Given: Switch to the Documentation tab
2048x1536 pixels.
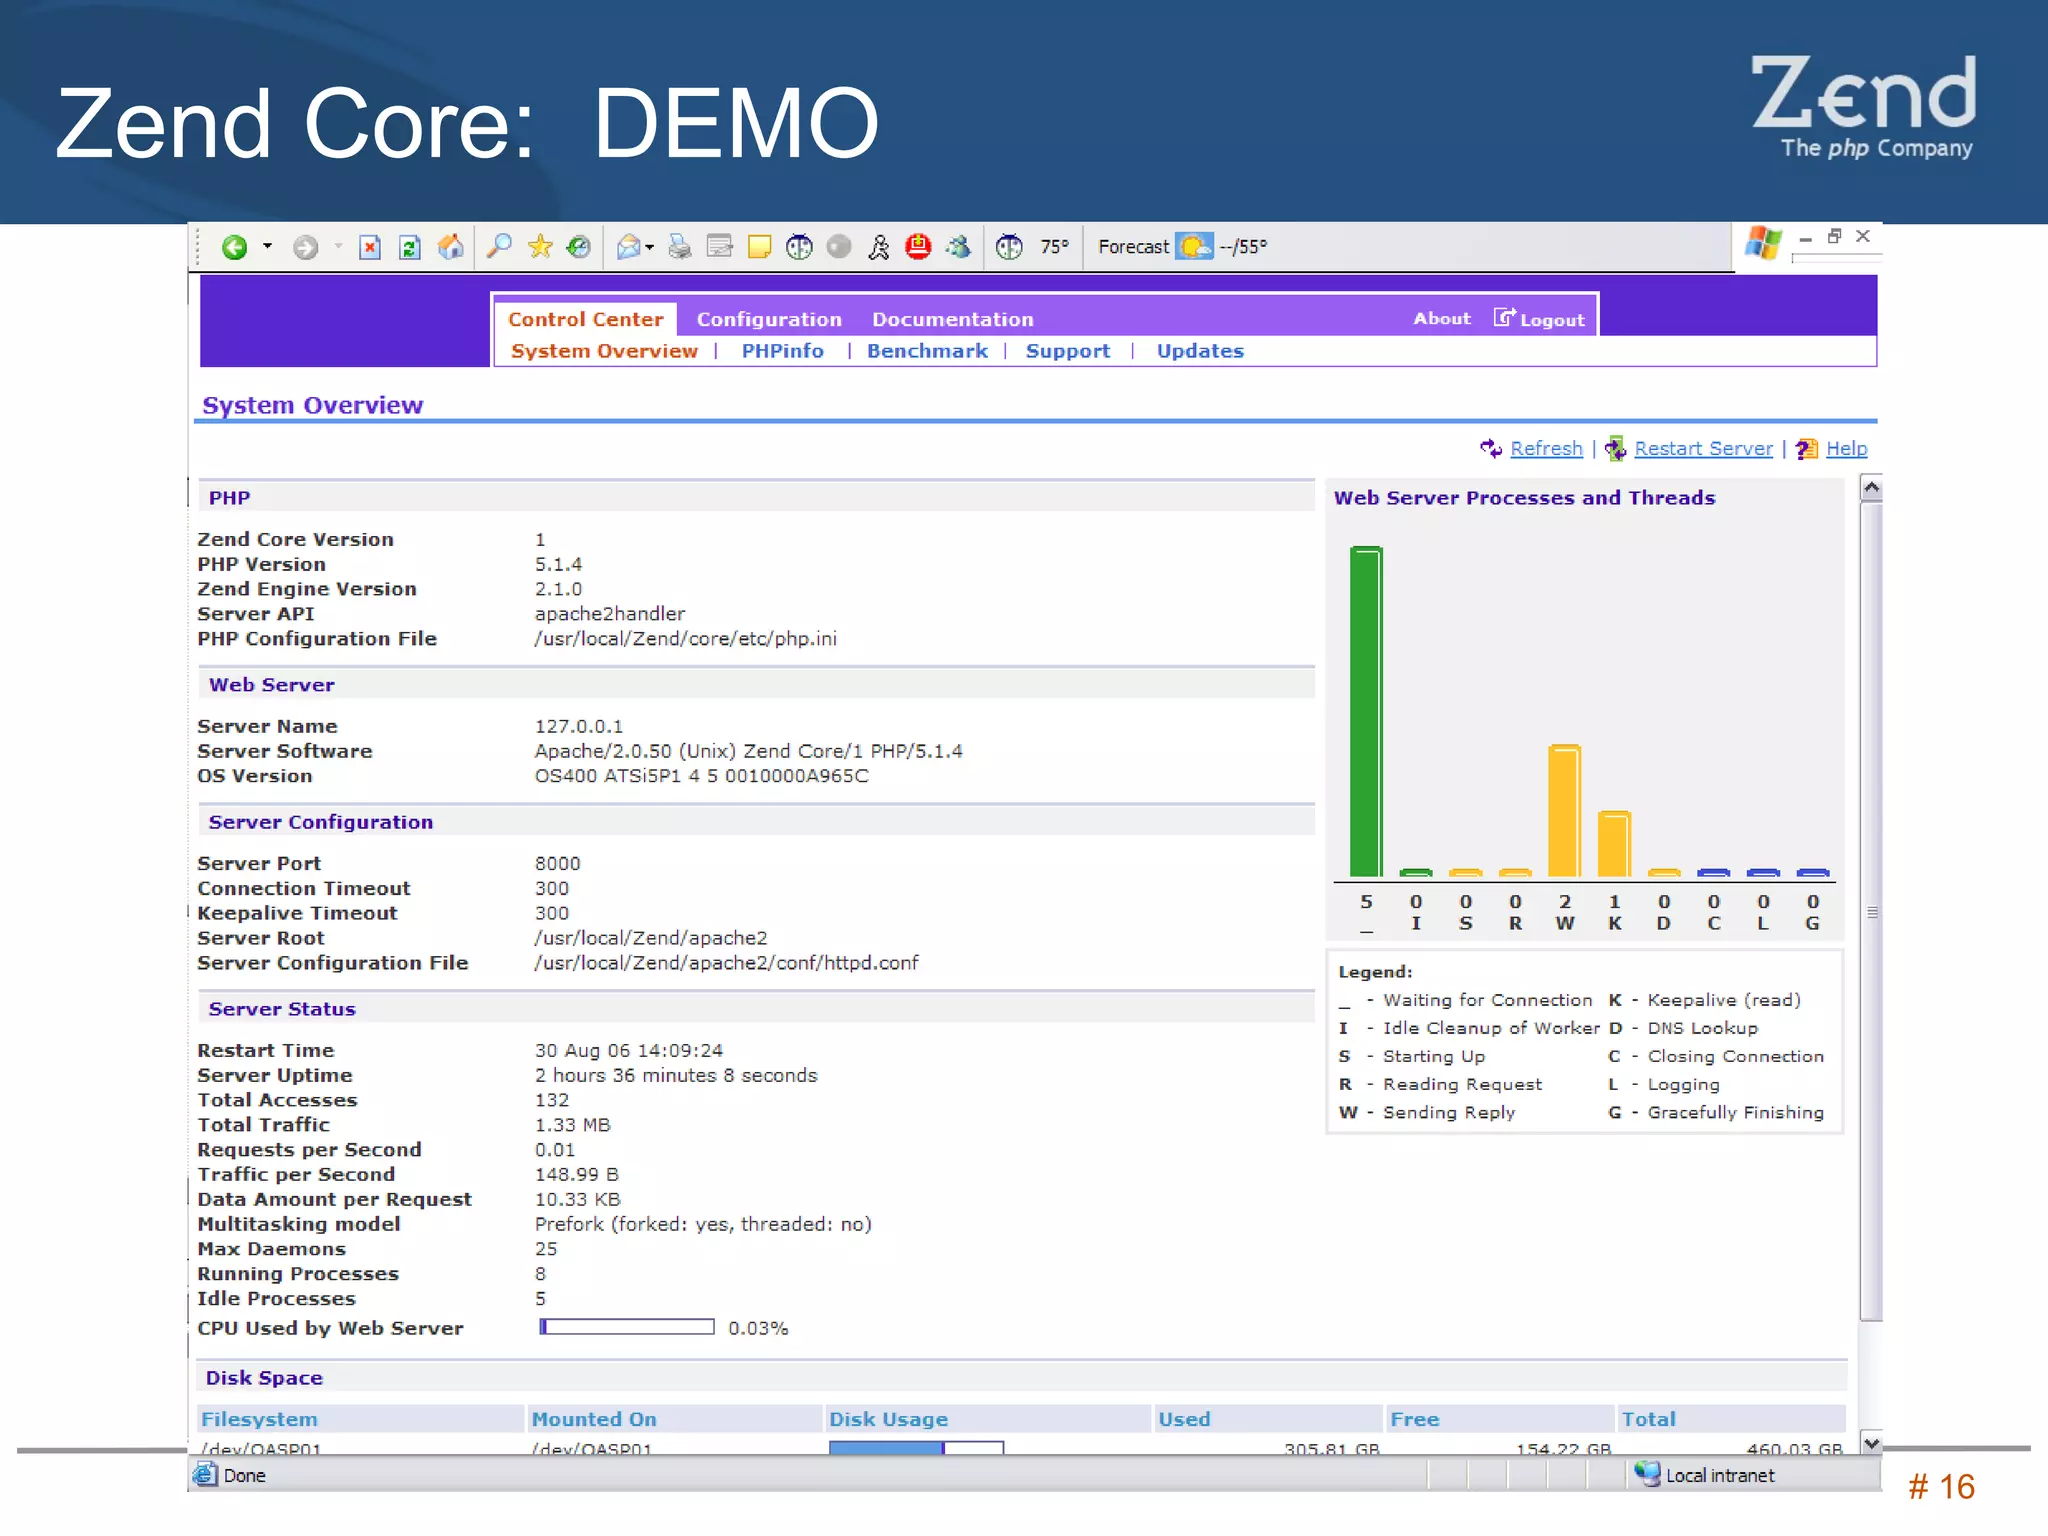Looking at the screenshot, I should (952, 319).
